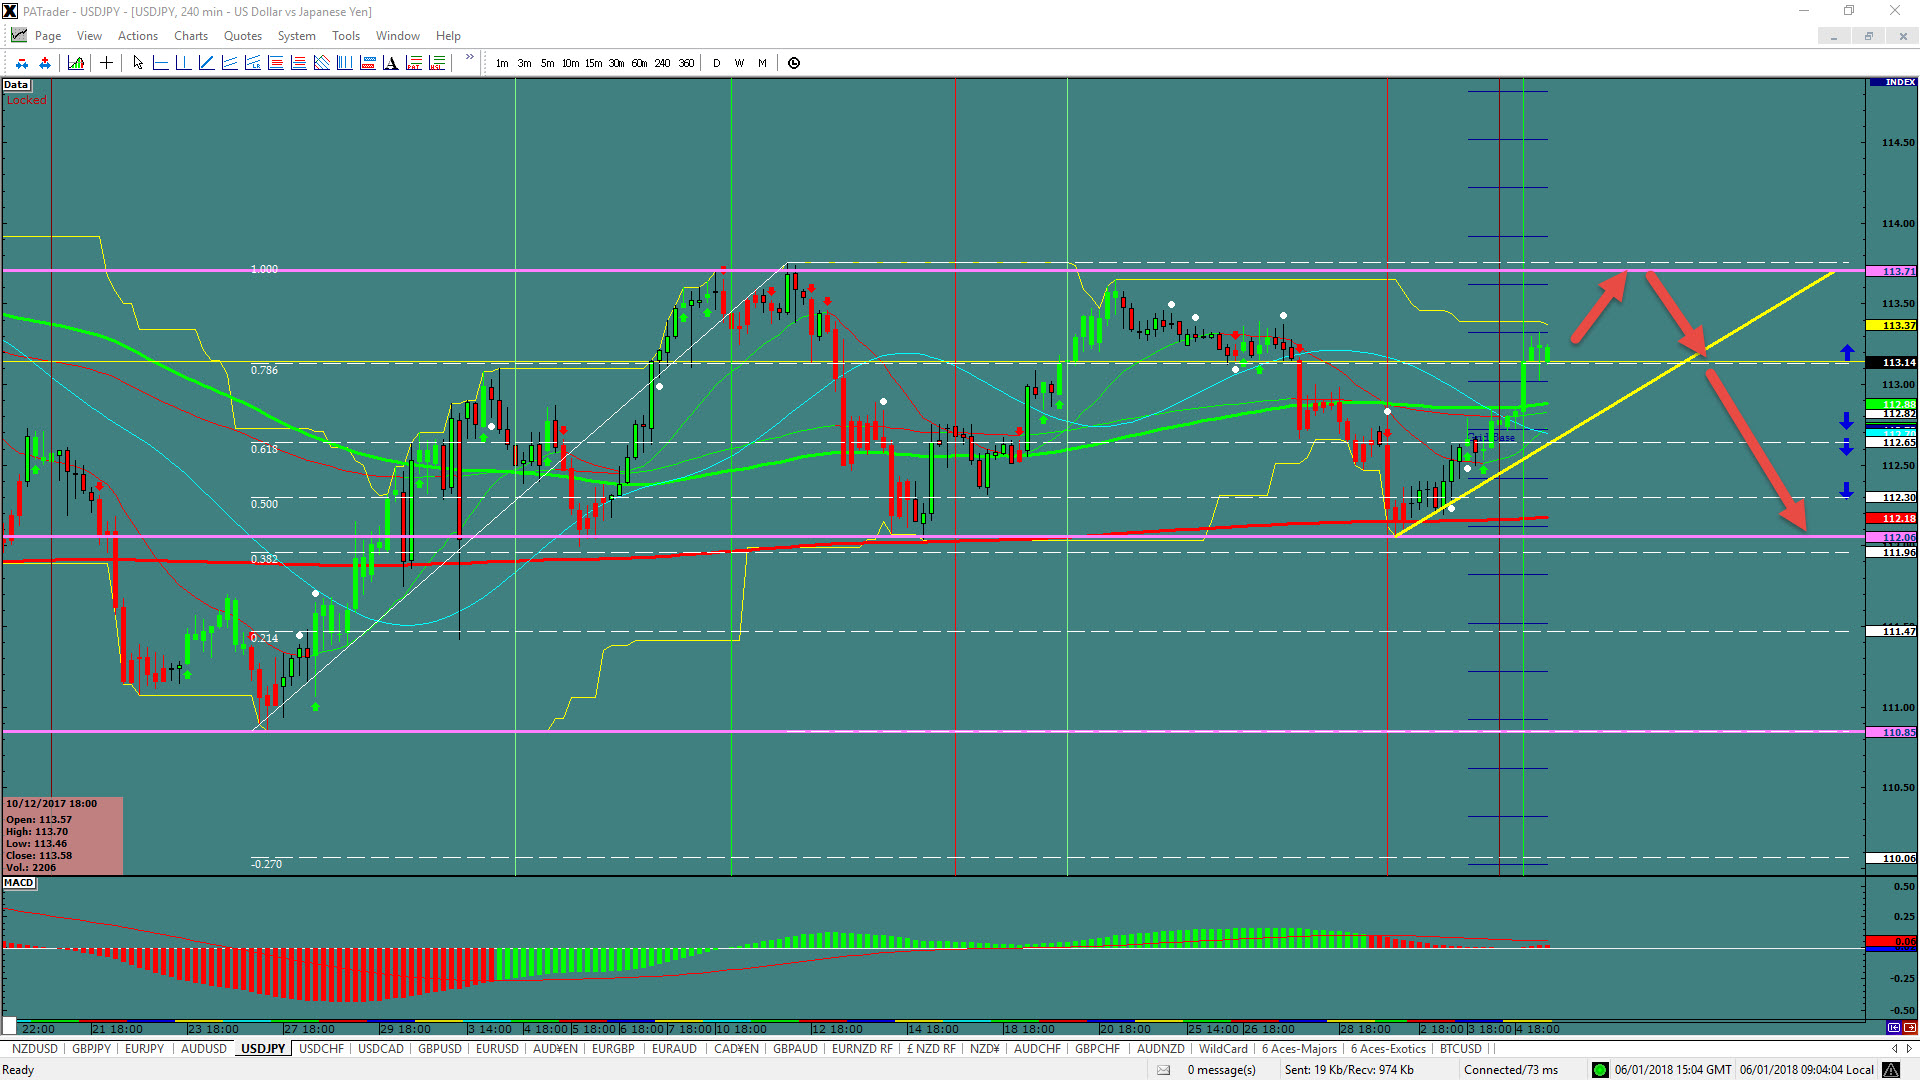
Task: Open the Window menu
Action: 398,36
